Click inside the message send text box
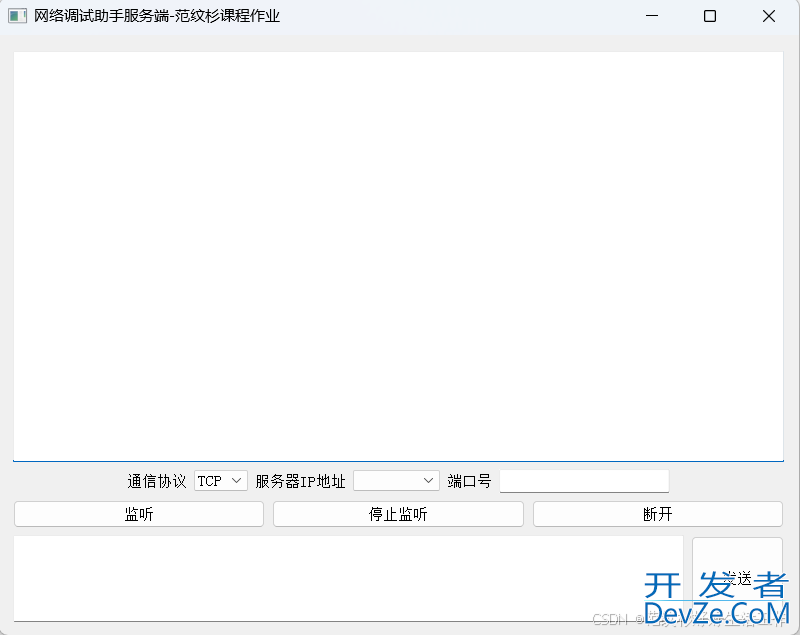 (x=348, y=579)
